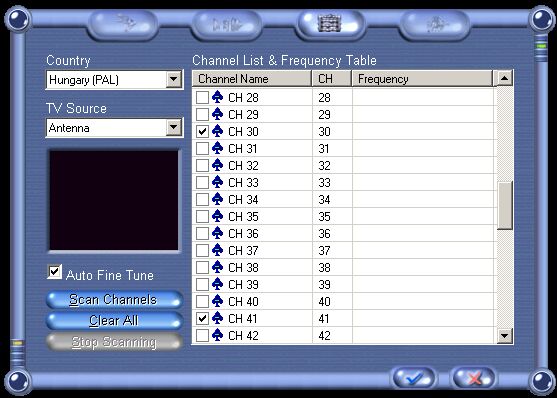Switch to the second top tab
557x398 pixels.
click(x=226, y=25)
